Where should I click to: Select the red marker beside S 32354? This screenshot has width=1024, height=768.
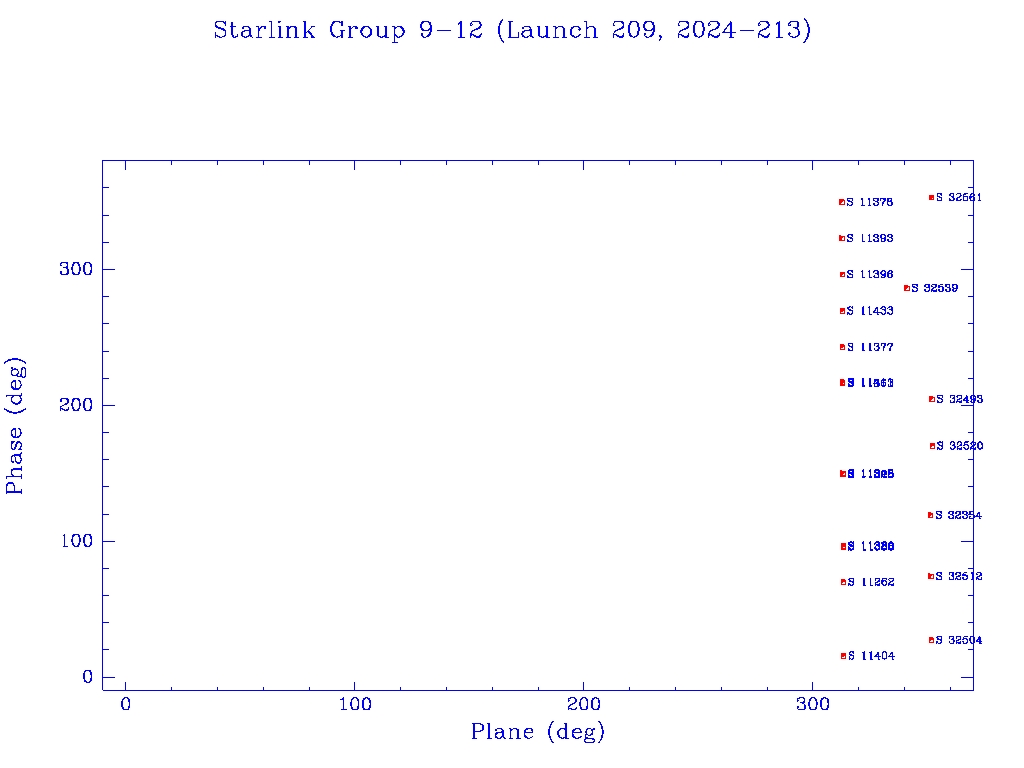coord(931,515)
